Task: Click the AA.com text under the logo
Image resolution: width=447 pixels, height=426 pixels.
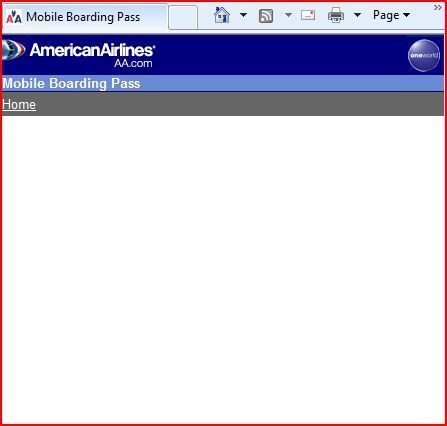Action: (x=133, y=63)
